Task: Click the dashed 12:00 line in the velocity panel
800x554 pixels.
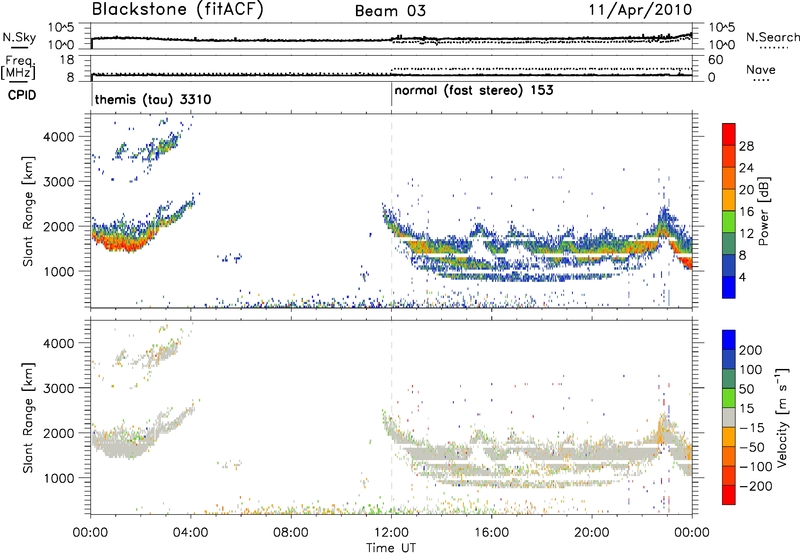Action: [391, 417]
